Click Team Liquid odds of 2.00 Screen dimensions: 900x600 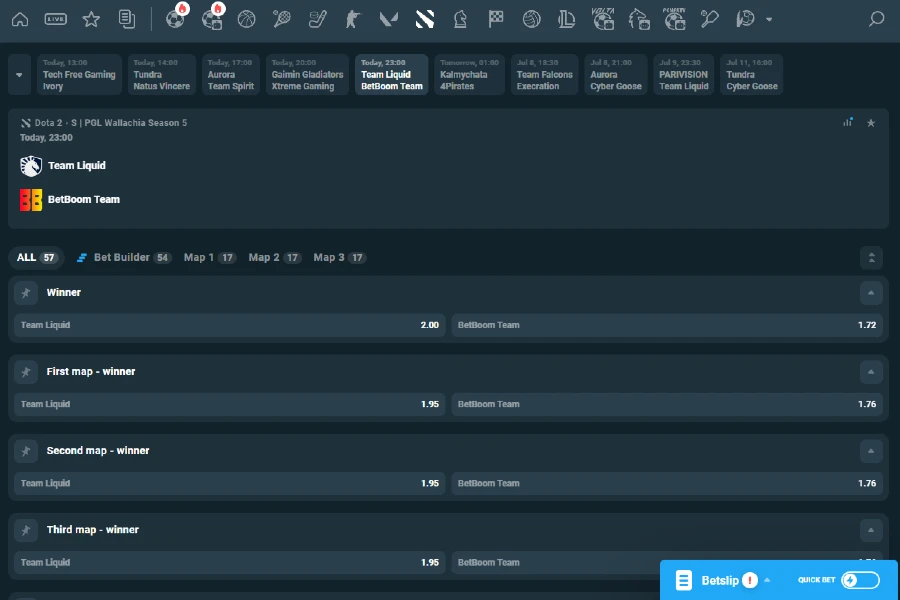[x=225, y=324]
